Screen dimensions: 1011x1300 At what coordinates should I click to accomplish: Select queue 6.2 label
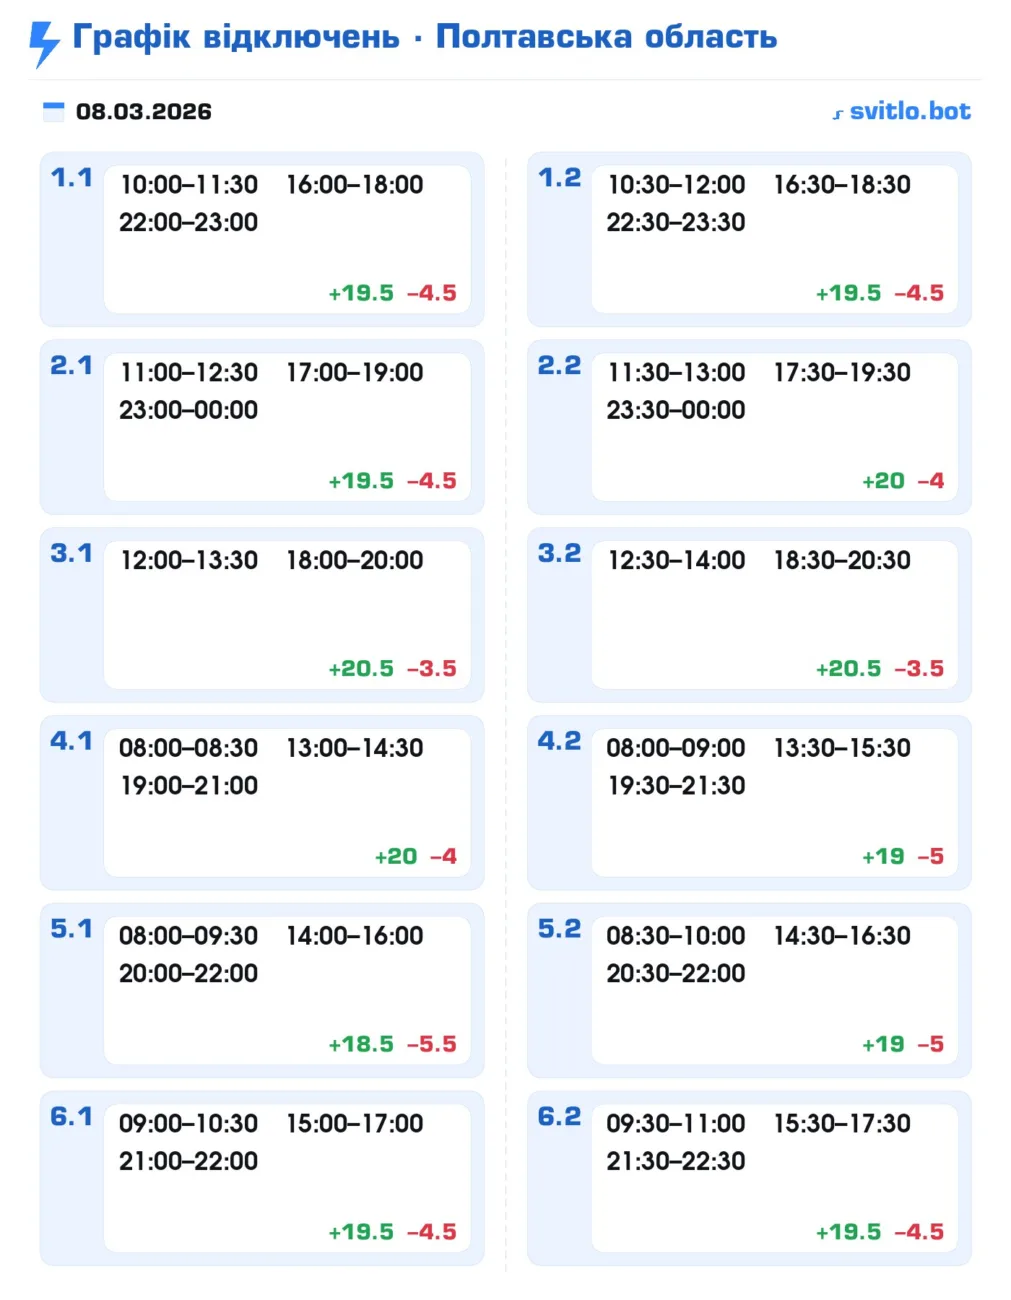[x=559, y=1116]
